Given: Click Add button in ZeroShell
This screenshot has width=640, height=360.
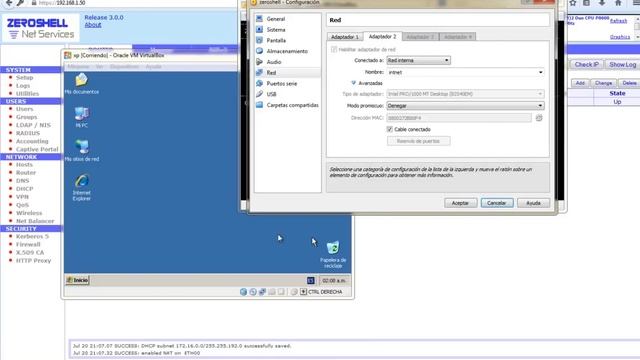Looking at the screenshot, I should point(580,83).
